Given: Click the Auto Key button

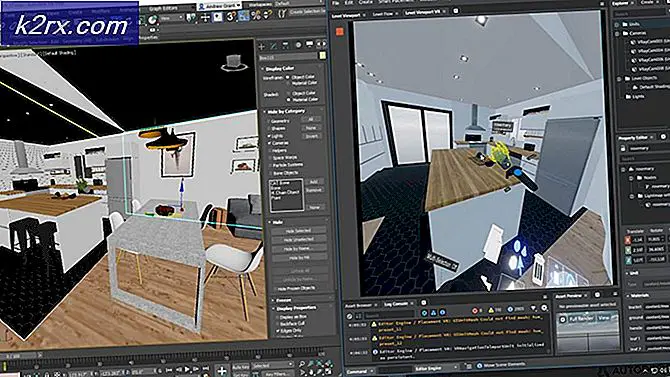Looking at the screenshot, I should 241,367.
